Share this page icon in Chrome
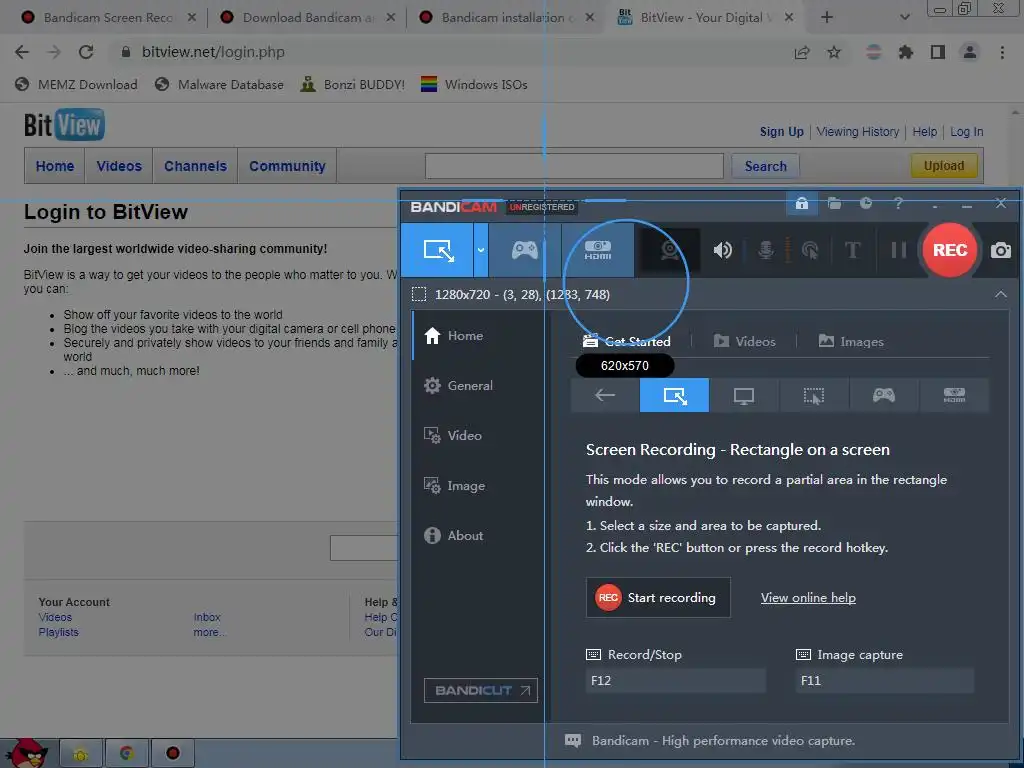The width and height of the screenshot is (1024, 768). point(801,52)
